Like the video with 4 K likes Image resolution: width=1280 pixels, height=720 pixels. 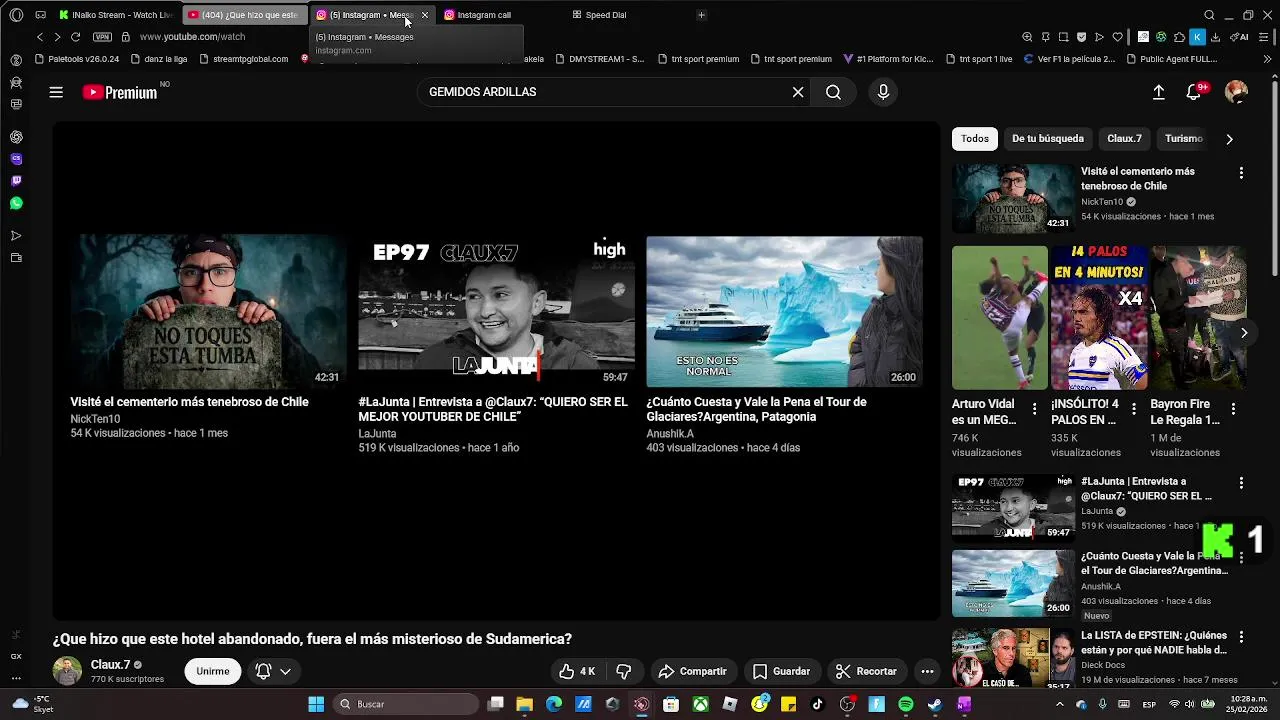tap(577, 671)
